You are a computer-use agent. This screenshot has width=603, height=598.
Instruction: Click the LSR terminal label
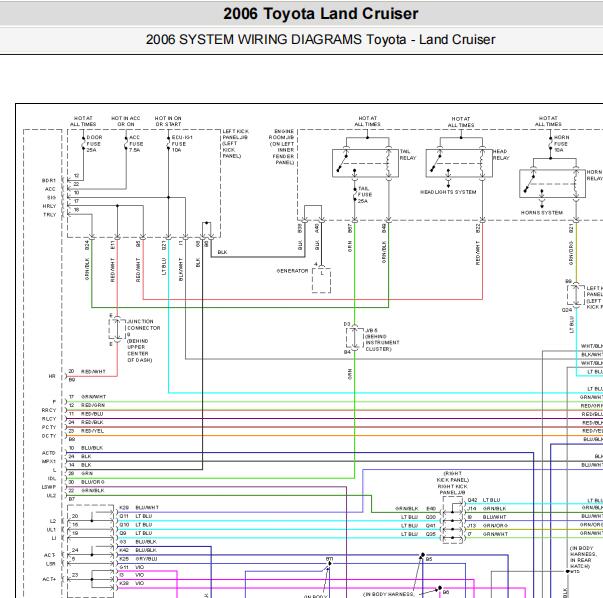(51, 563)
